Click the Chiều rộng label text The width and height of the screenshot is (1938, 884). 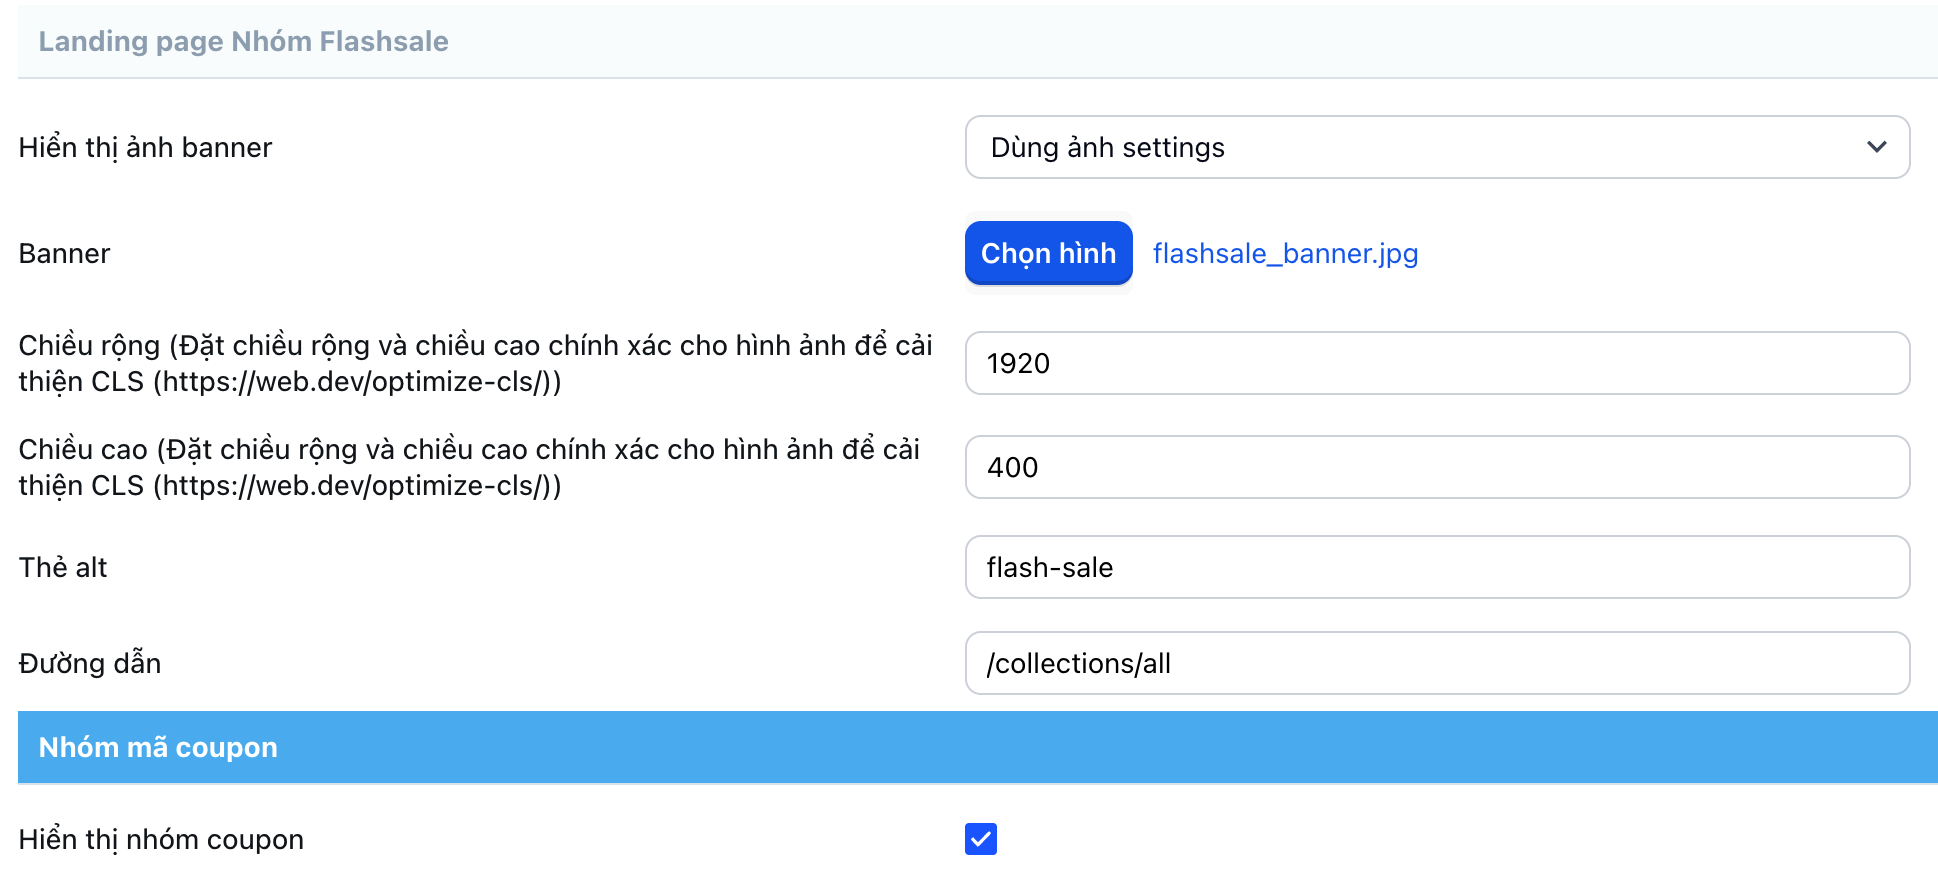(x=89, y=346)
